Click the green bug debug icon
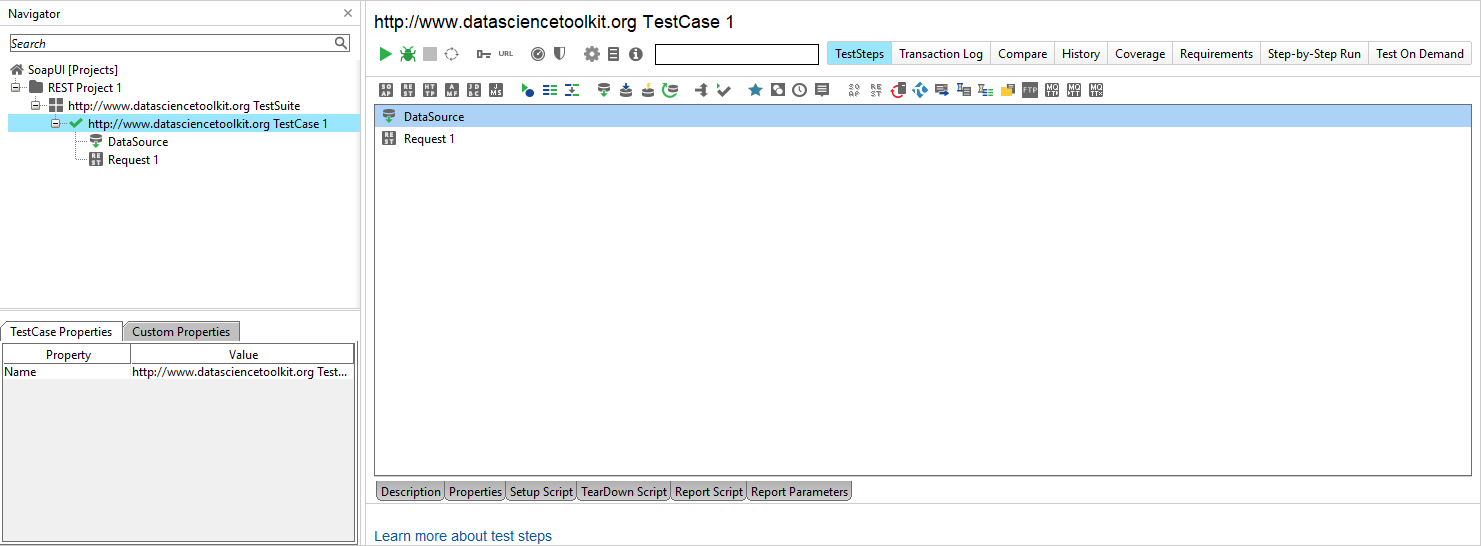 [408, 54]
